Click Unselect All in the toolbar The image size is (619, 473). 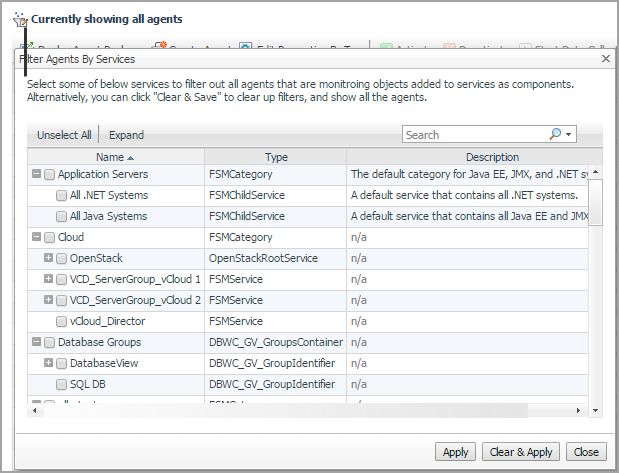coord(64,135)
